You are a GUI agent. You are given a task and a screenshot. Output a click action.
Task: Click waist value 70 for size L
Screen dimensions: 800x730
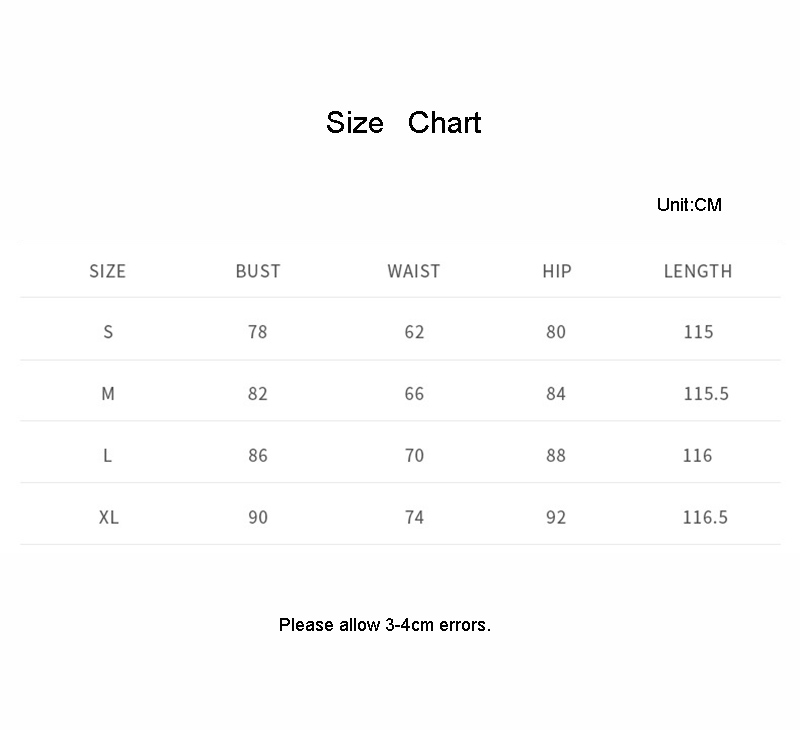pyautogui.click(x=415, y=456)
